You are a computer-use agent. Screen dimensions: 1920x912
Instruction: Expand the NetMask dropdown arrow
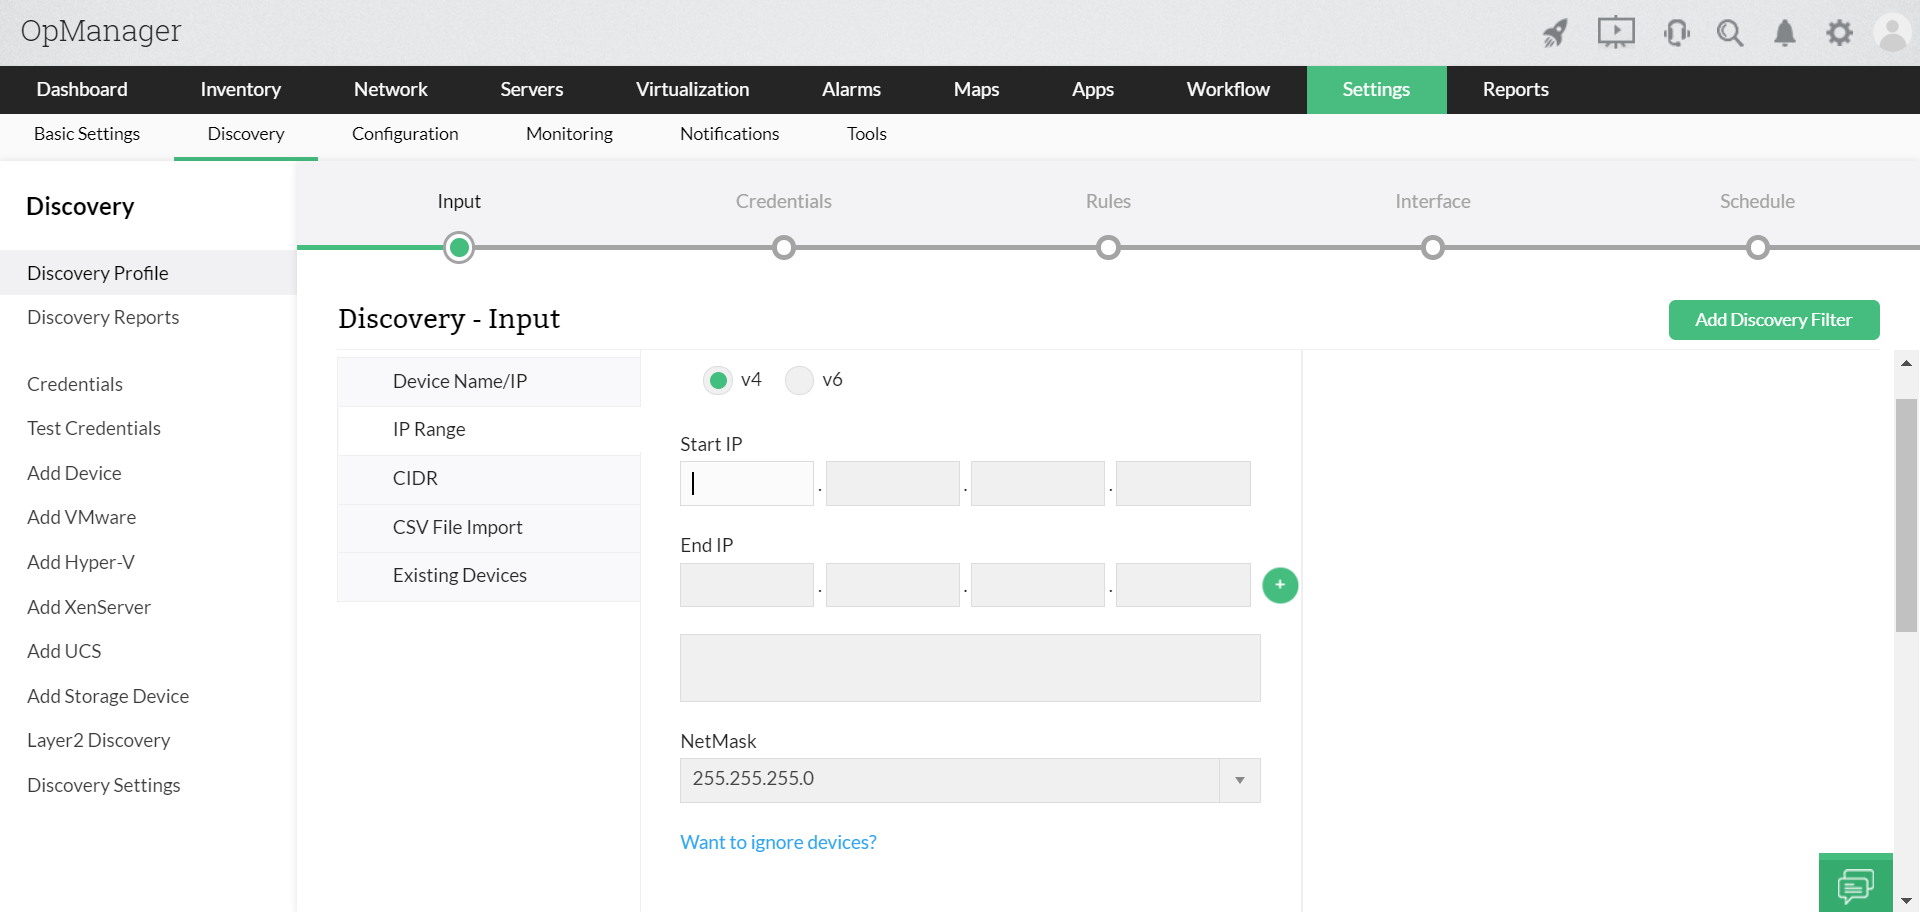click(1240, 780)
